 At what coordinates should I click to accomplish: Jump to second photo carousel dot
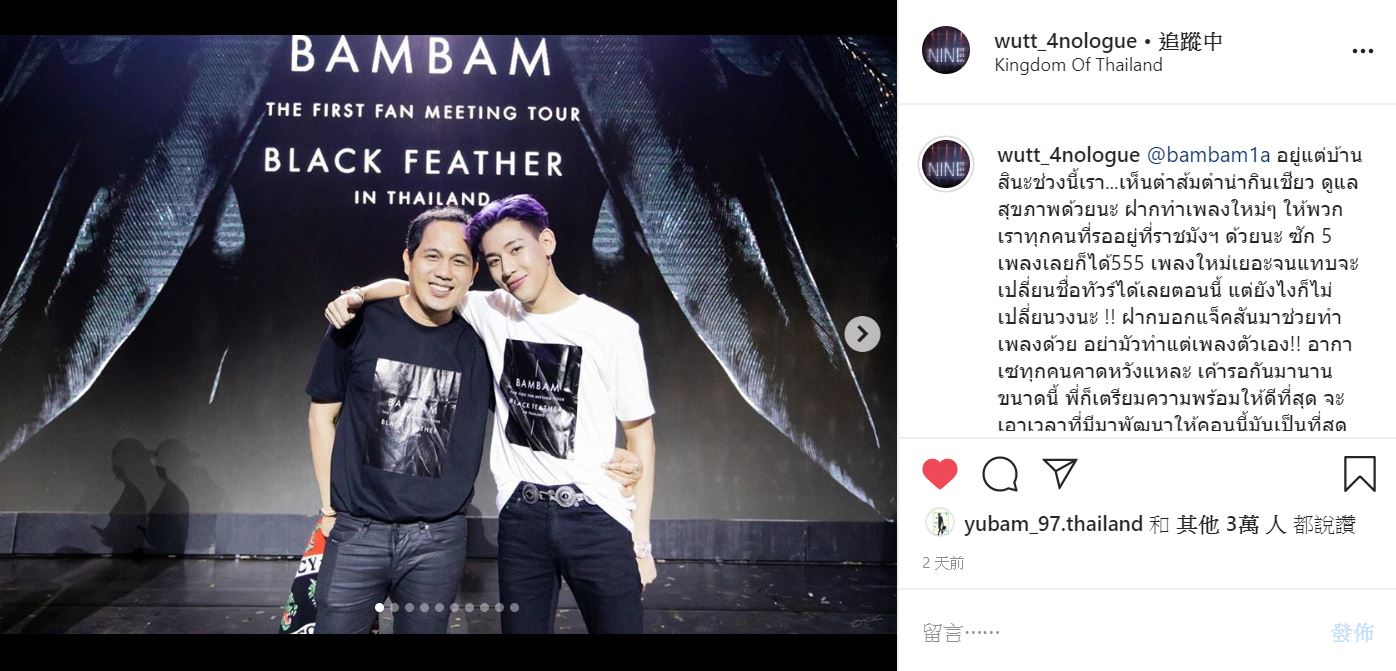point(394,607)
